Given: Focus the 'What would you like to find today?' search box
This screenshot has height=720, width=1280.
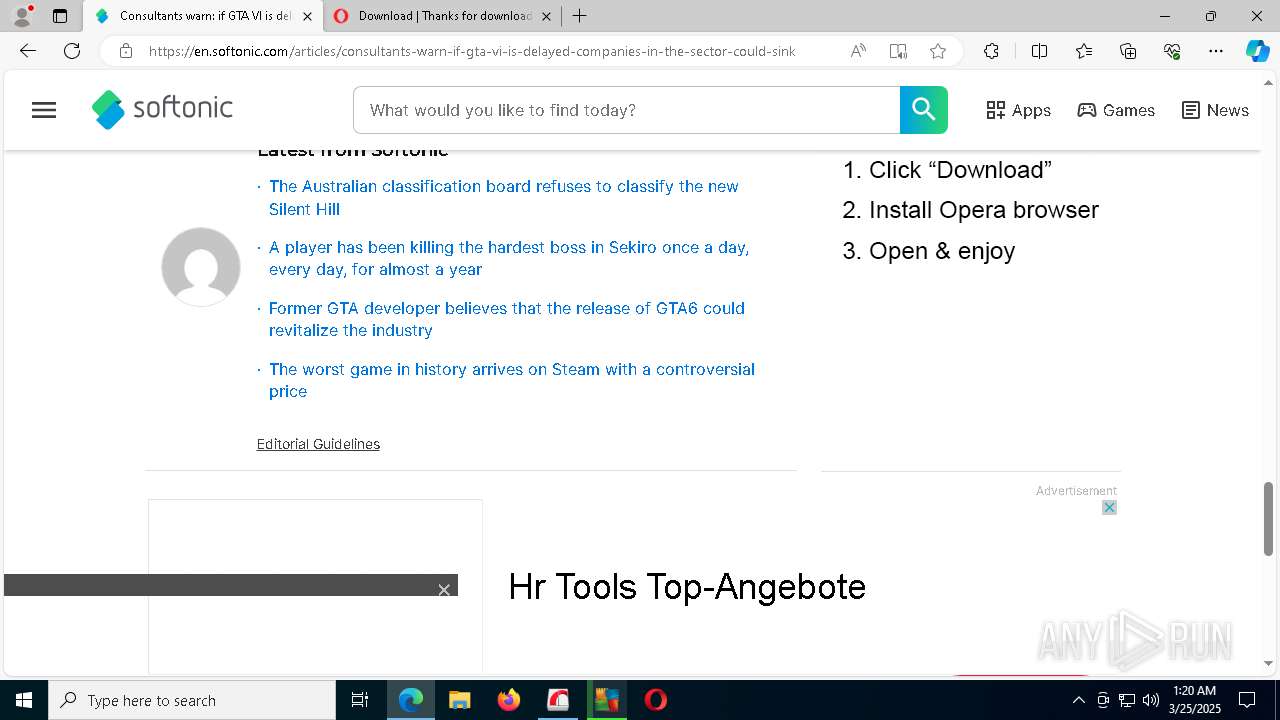Looking at the screenshot, I should [x=627, y=110].
